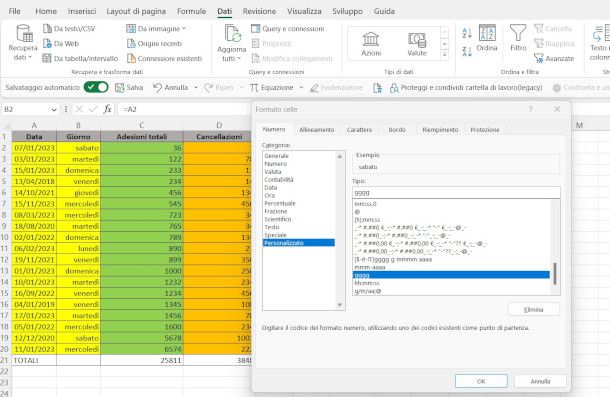
Task: Expand the Name Box dropdown
Action: [54, 110]
